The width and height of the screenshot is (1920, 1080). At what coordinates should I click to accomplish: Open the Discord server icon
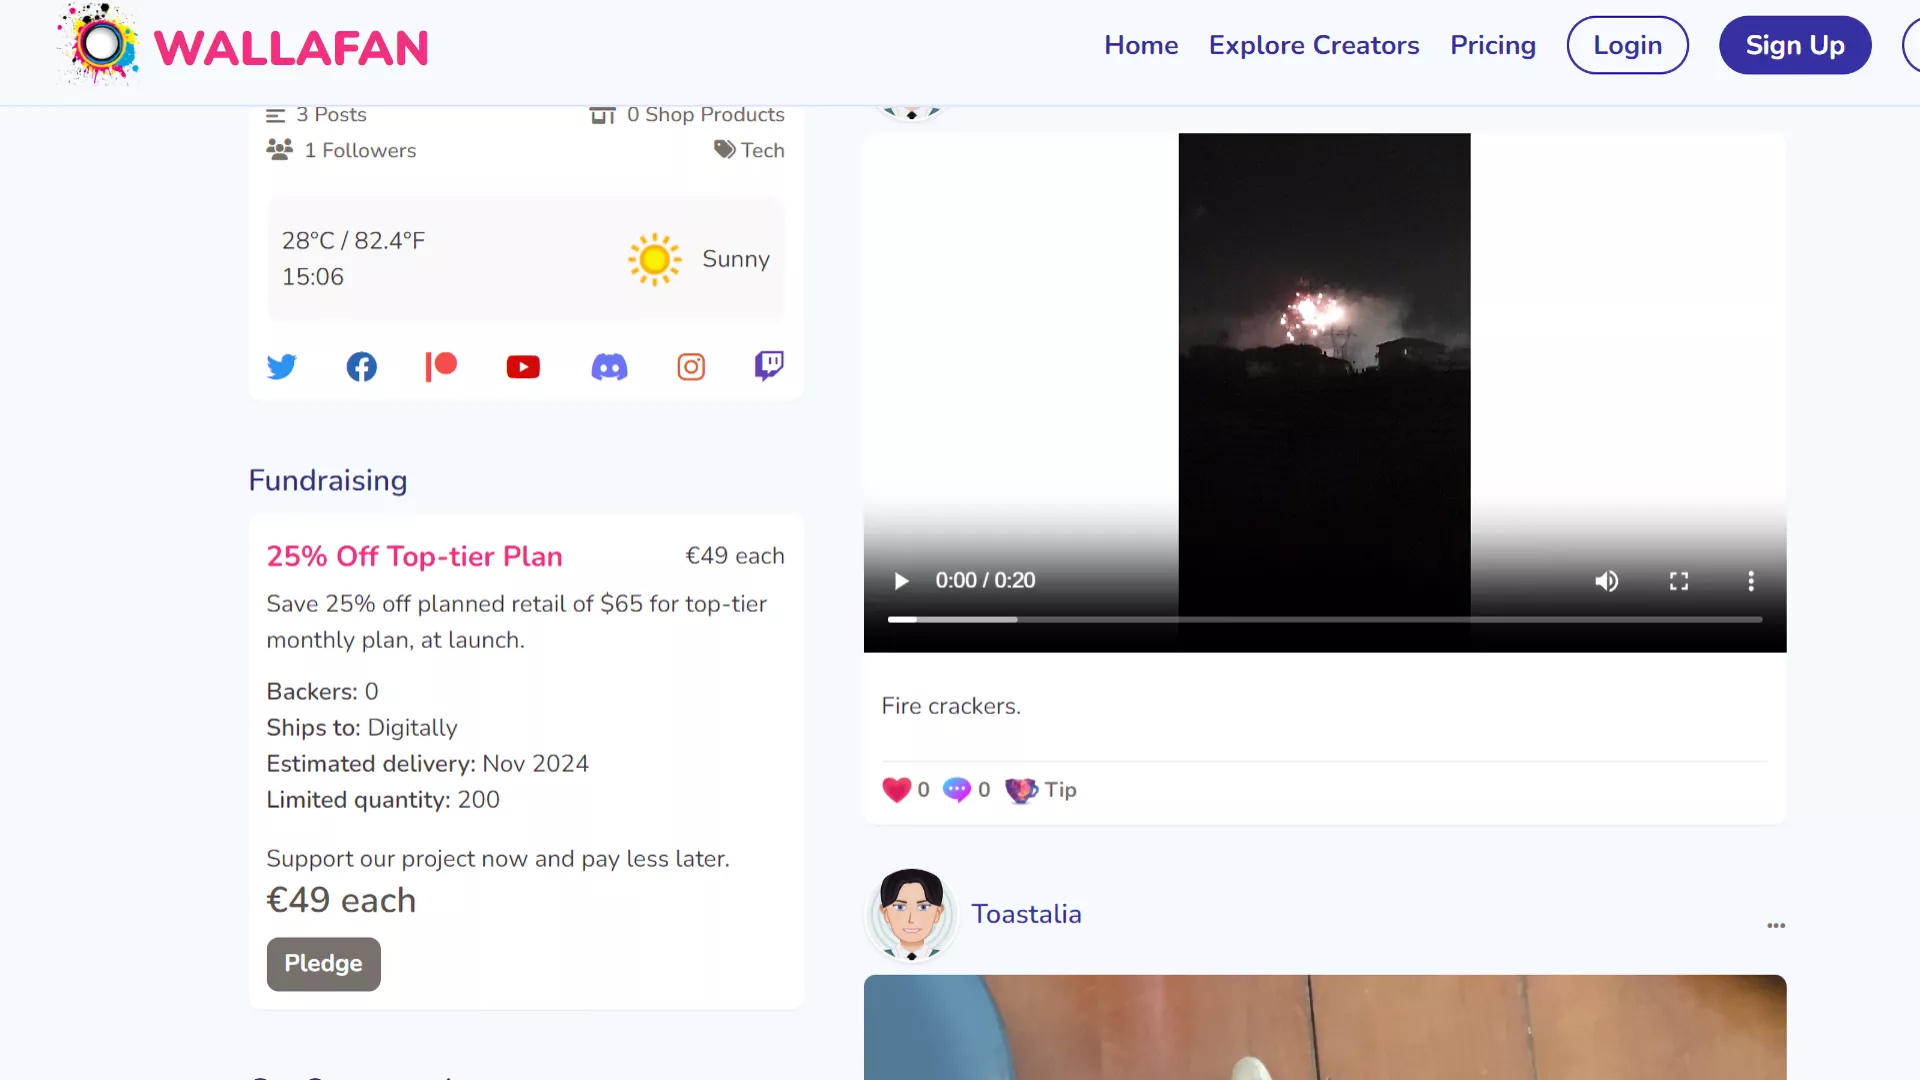[609, 367]
